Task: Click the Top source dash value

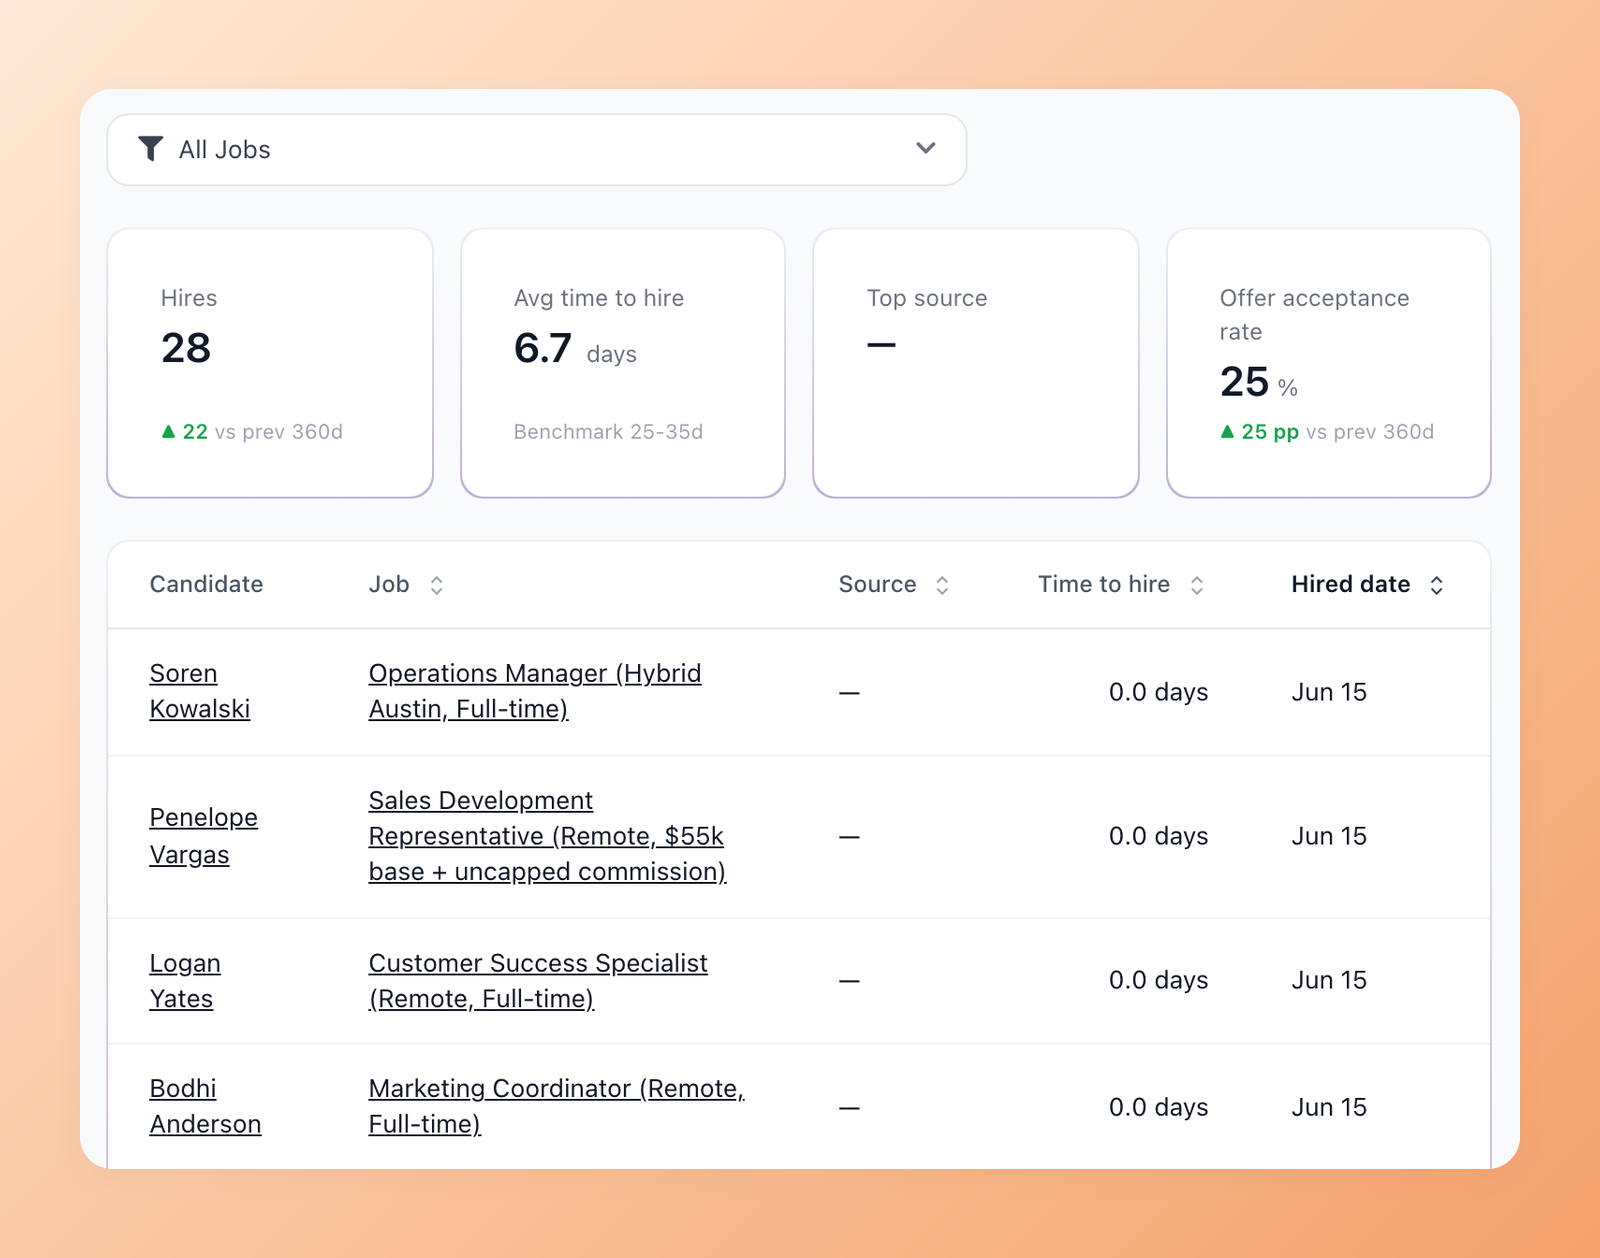Action: coord(881,345)
